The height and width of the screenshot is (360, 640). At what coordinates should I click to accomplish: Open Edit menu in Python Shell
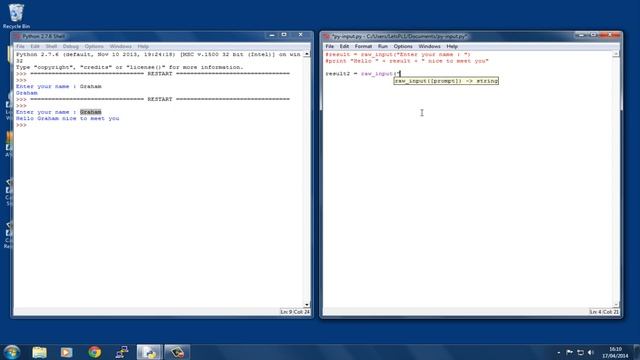(35, 47)
